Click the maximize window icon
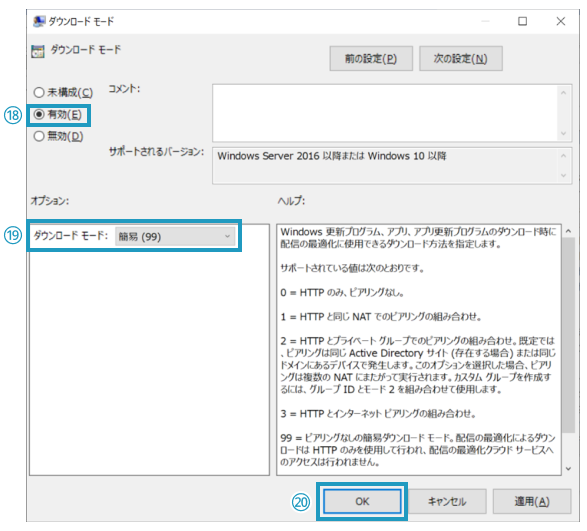Viewport: 587px width, 531px height. click(x=522, y=21)
